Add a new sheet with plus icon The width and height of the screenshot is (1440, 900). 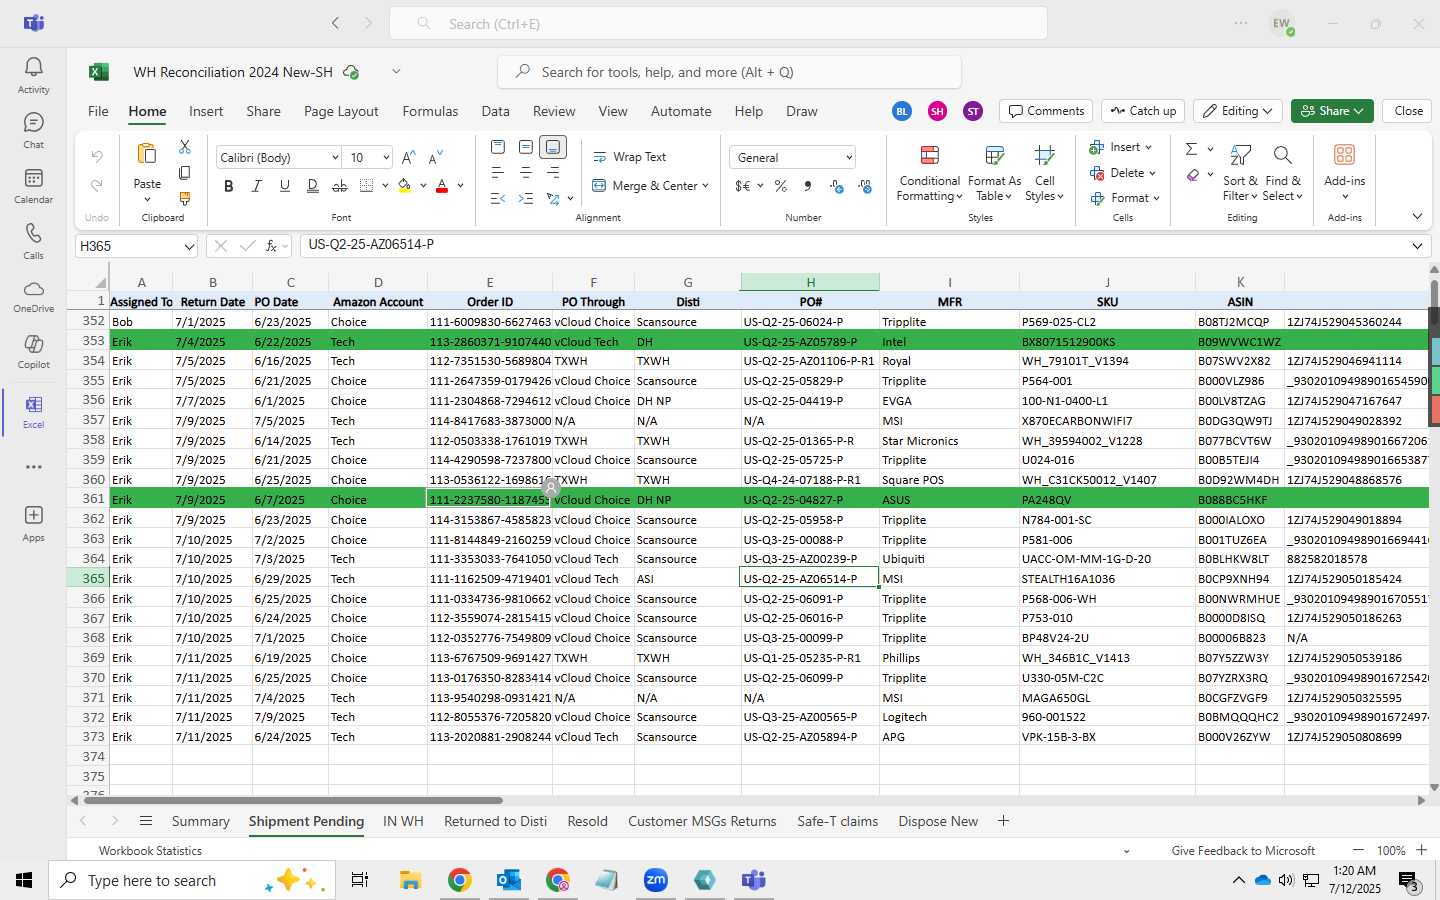coord(1003,821)
